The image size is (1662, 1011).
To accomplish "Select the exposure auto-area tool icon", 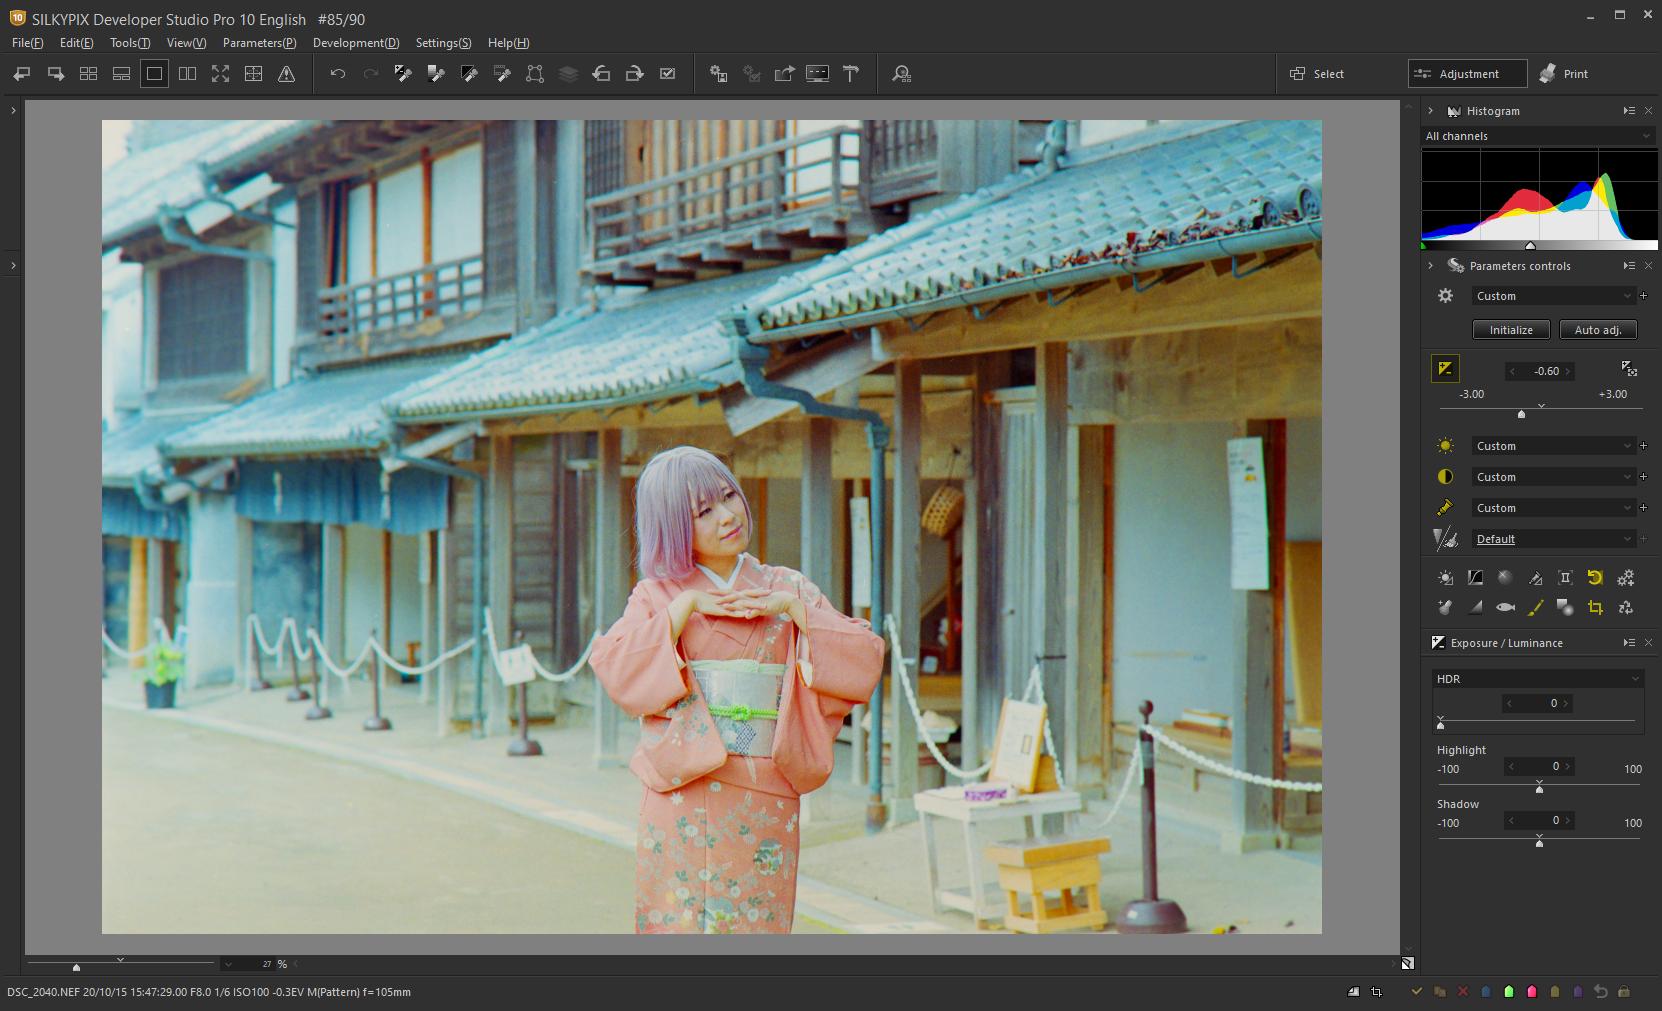I will 1629,369.
